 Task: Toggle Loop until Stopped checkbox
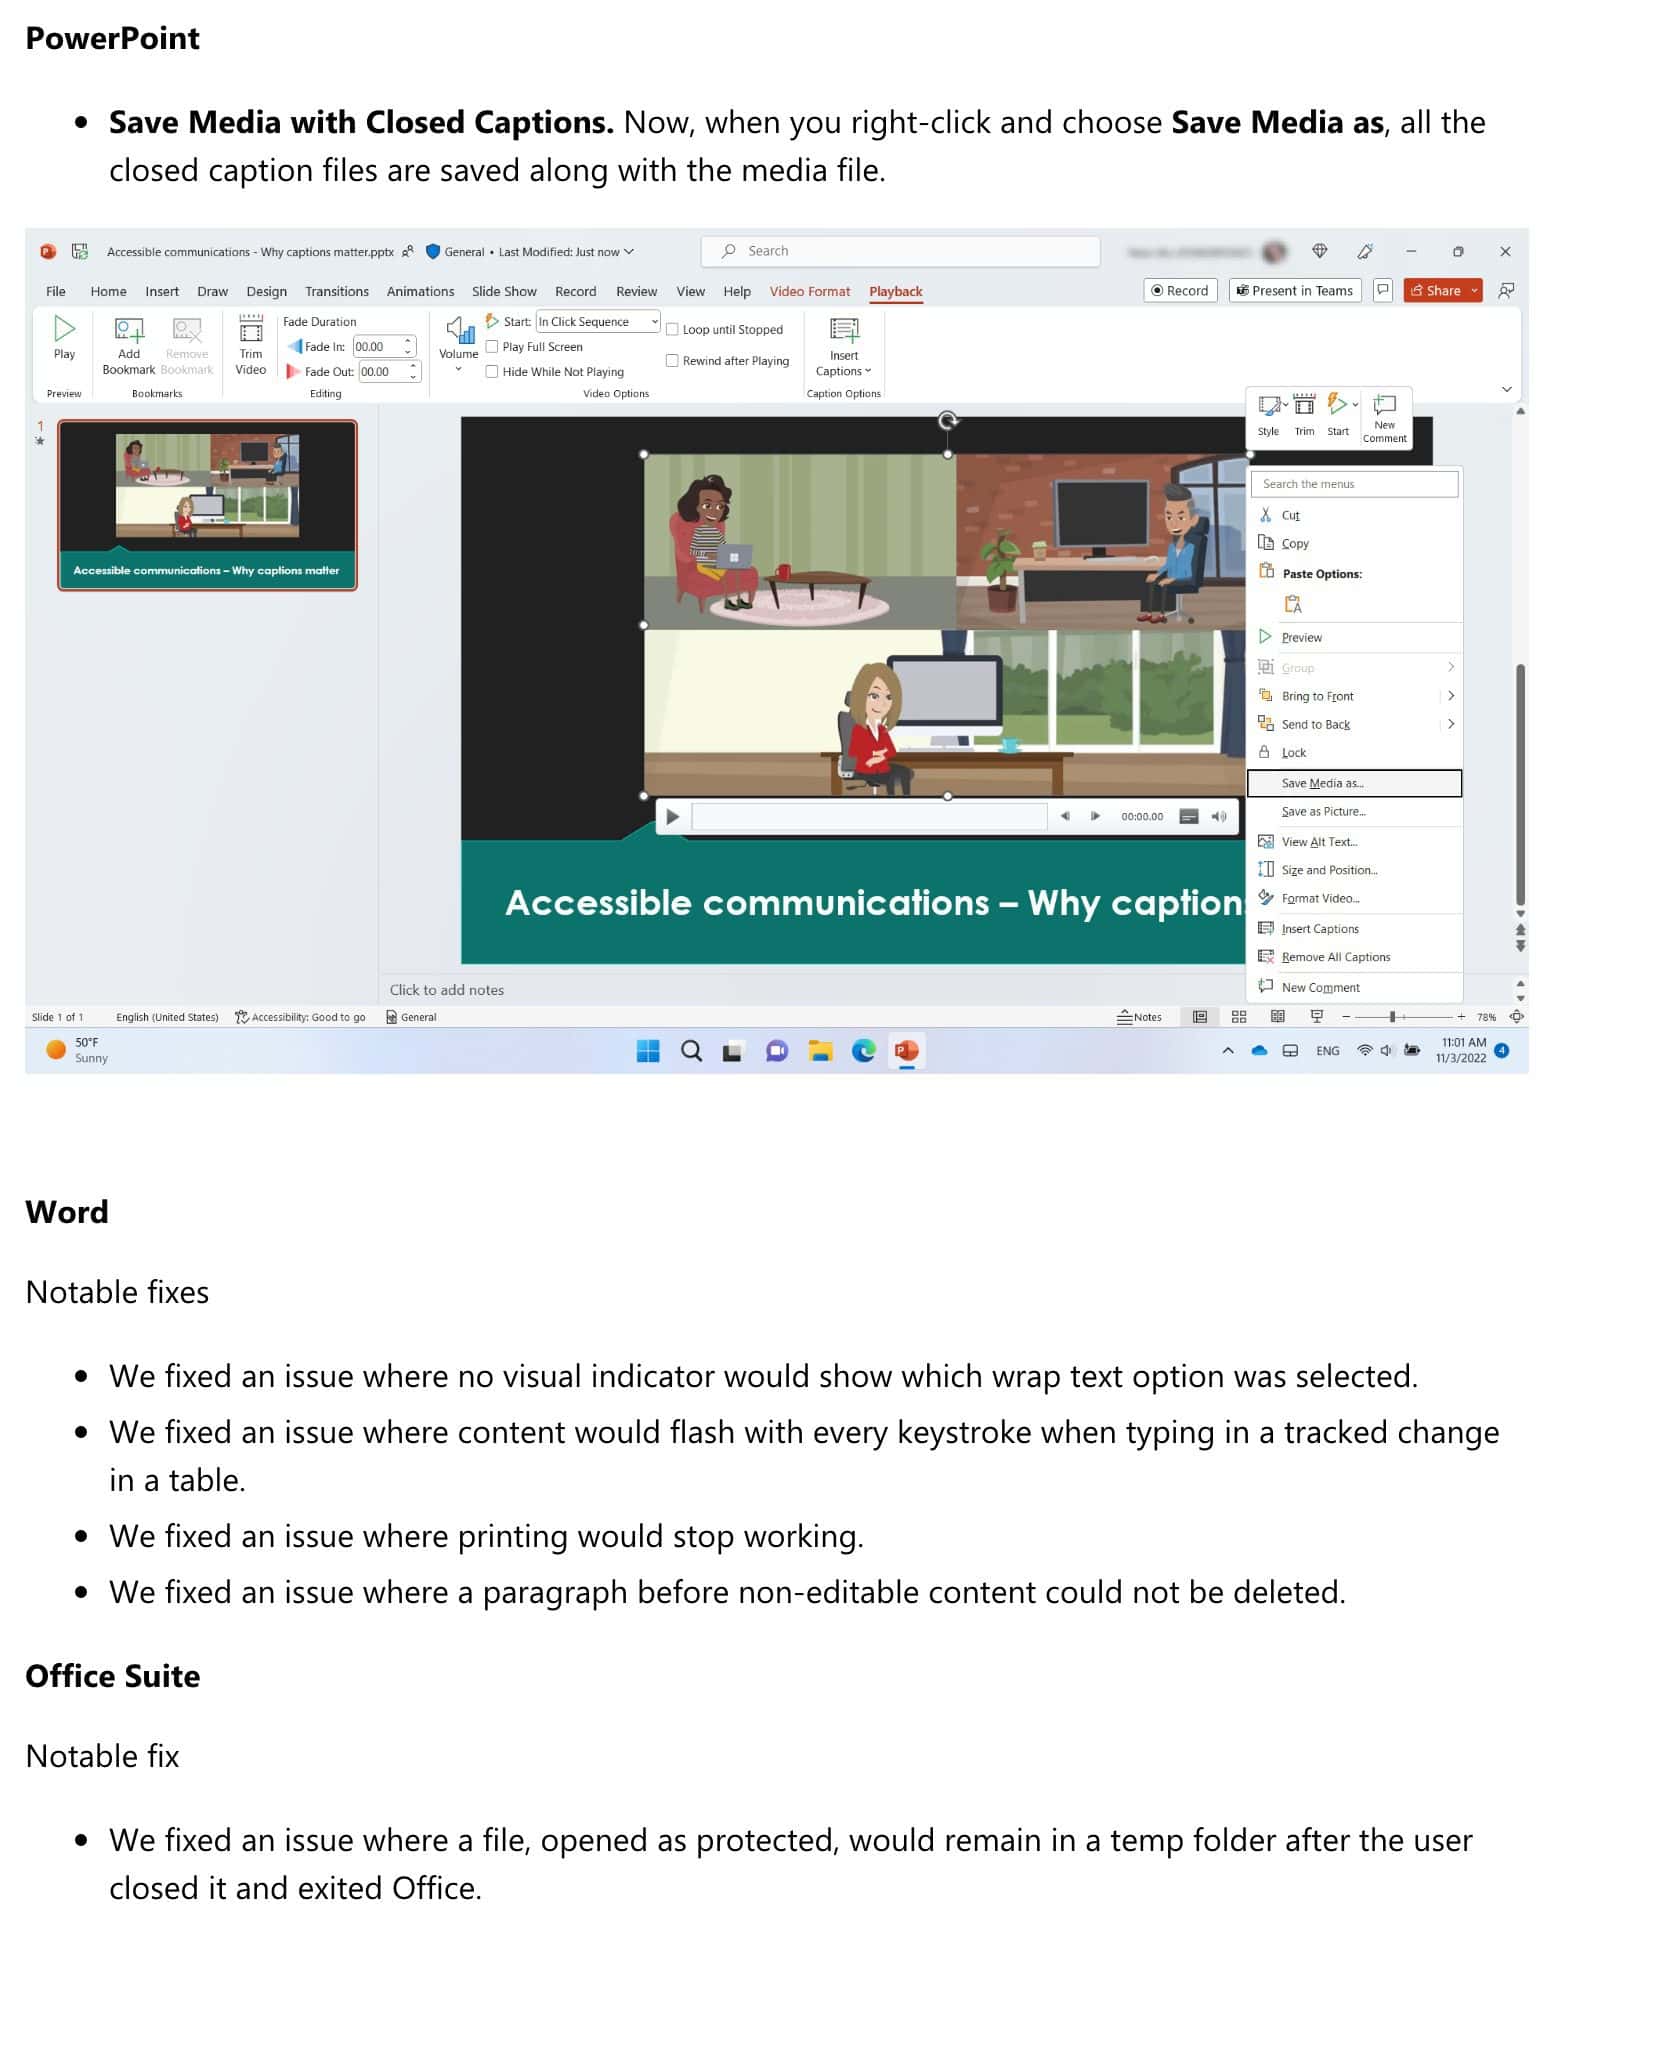pyautogui.click(x=672, y=329)
